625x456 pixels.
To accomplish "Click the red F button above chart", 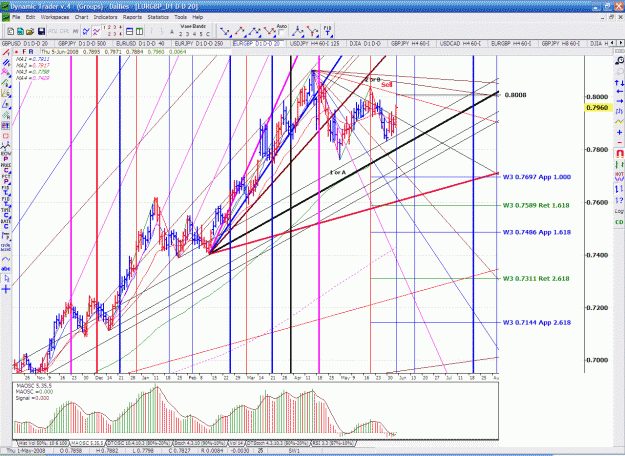I will pos(24,52).
